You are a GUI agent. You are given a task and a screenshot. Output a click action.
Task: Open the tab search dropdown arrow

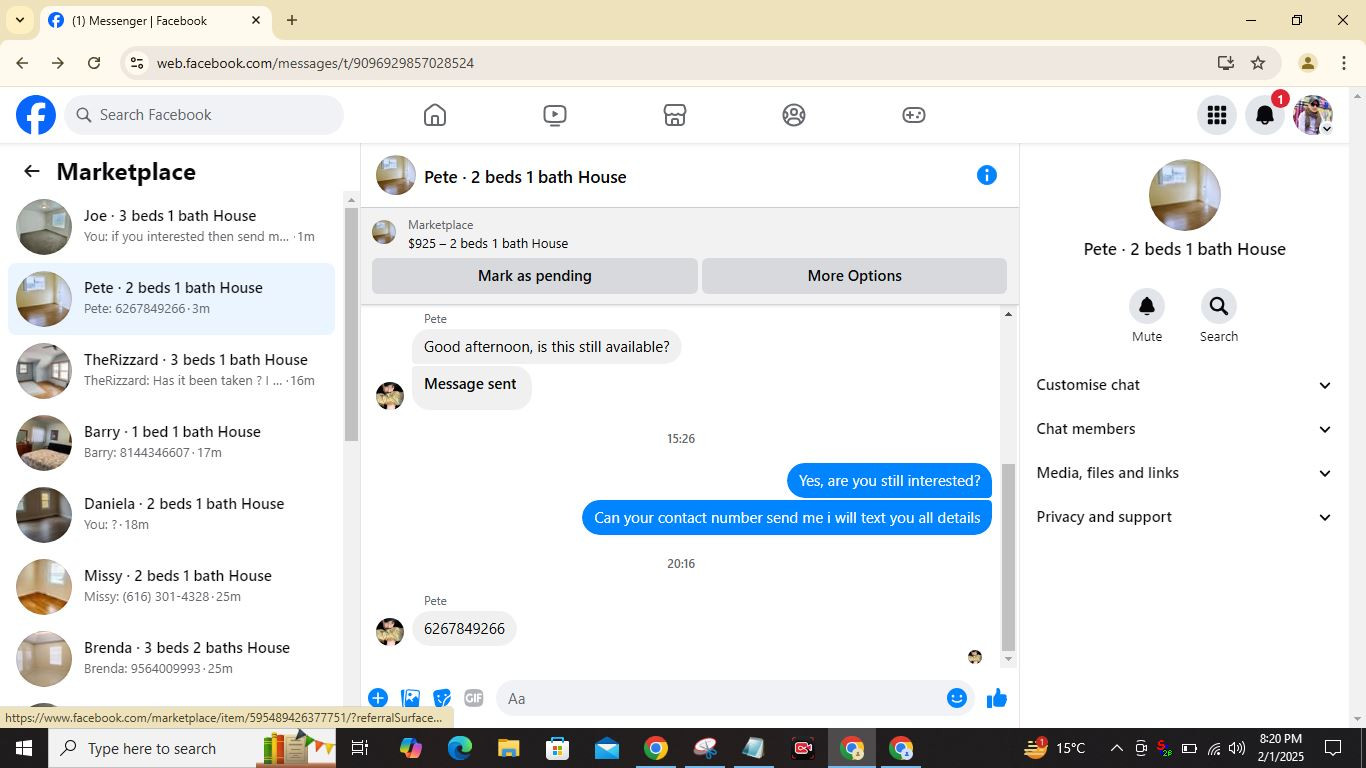click(x=19, y=20)
